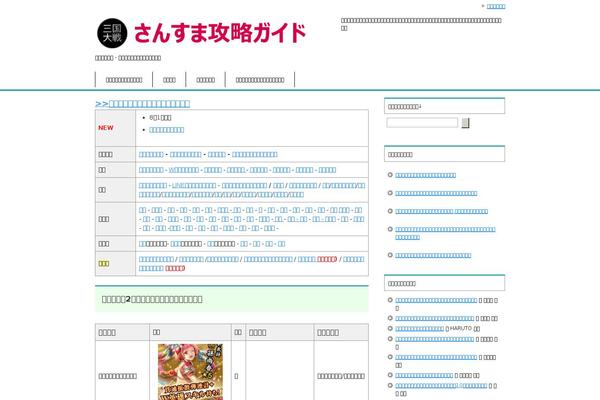Viewport: 600px width, 400px height.
Task: Open the blue link in the NEW row
Action: coord(166,130)
